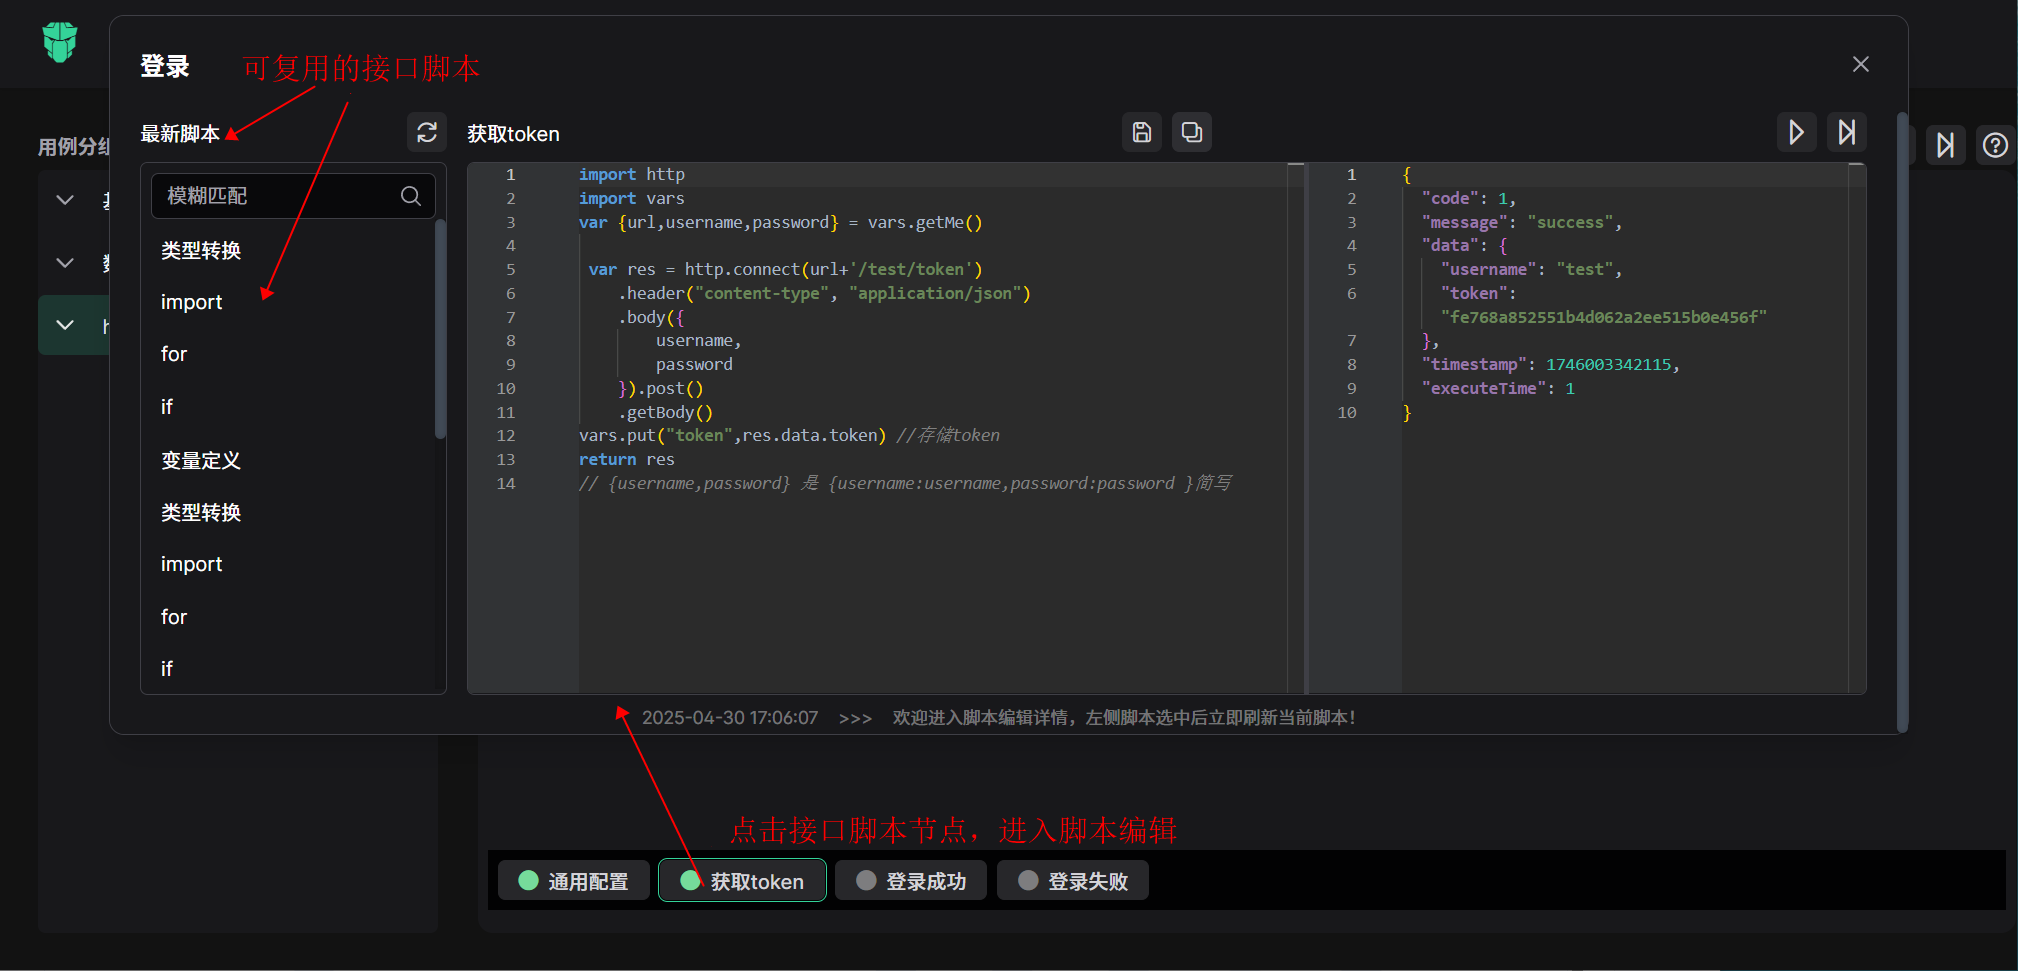The width and height of the screenshot is (2018, 971).
Task: Select the topmost 类型转换 snippet in the list
Action: (201, 250)
